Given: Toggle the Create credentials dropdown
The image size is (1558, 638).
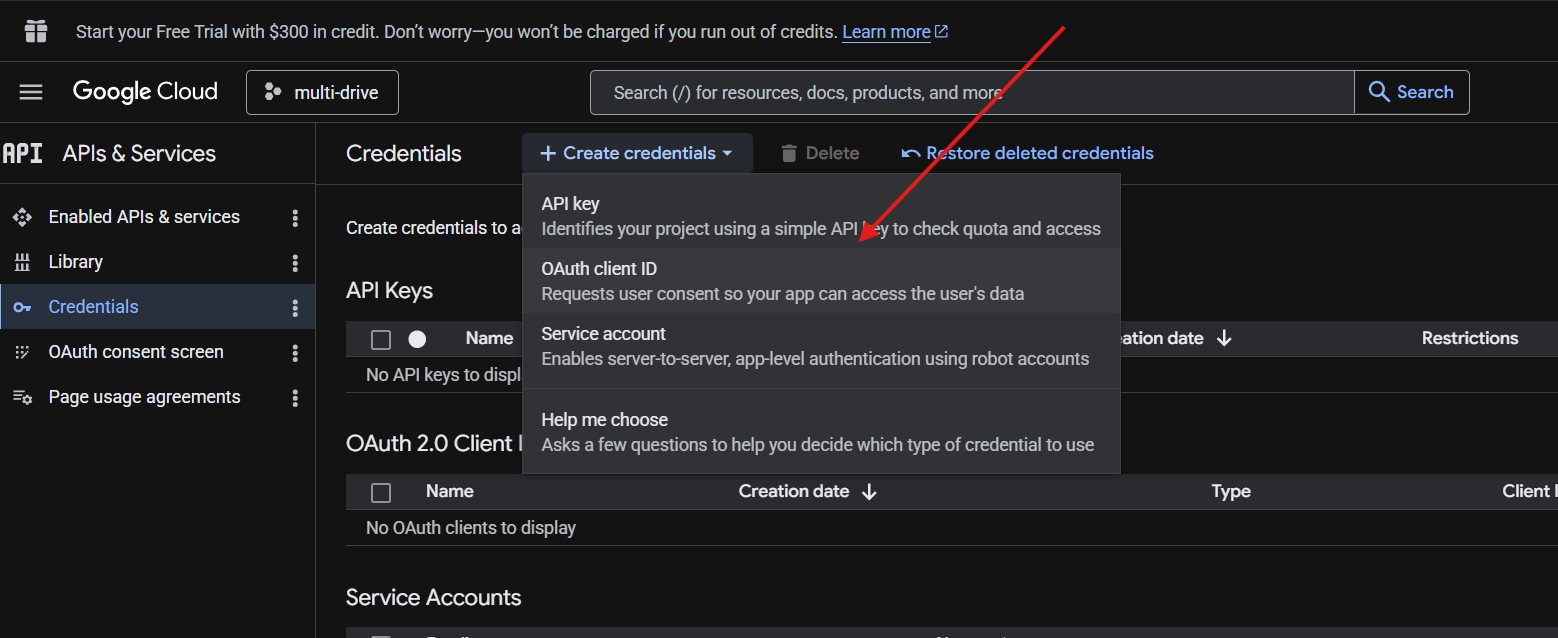Looking at the screenshot, I should pos(637,153).
